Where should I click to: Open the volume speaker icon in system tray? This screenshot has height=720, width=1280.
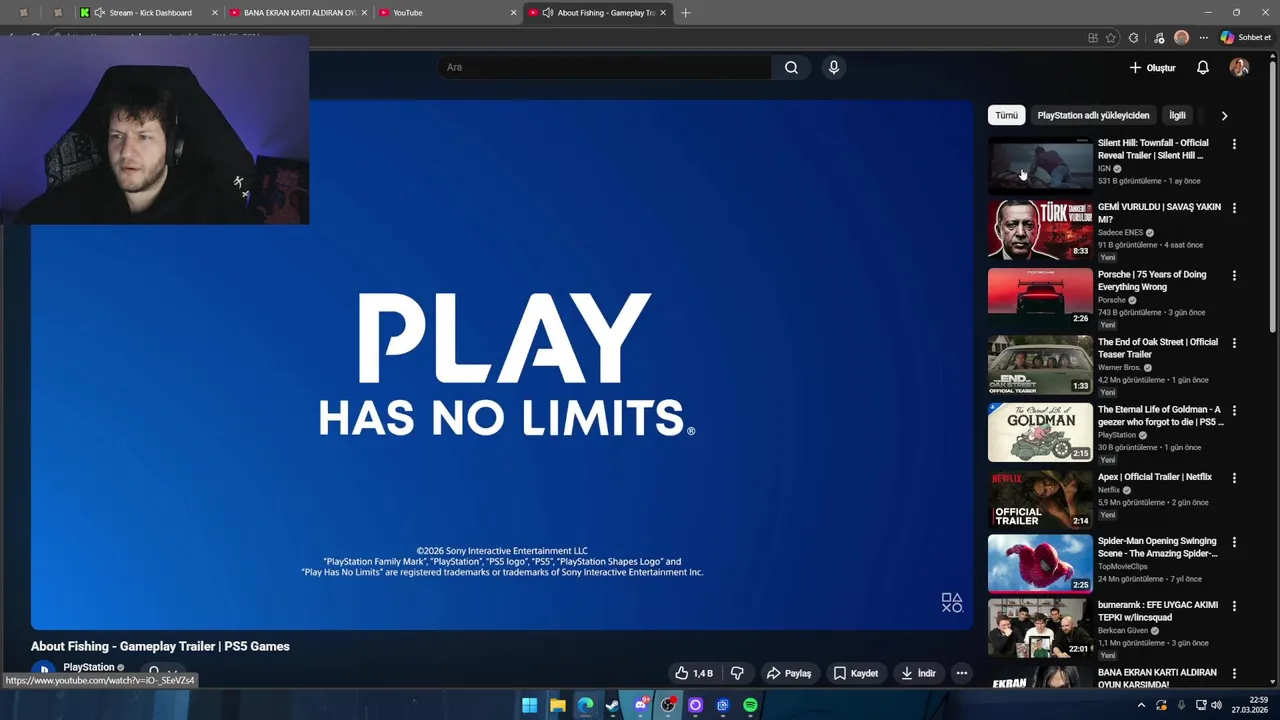(1217, 705)
